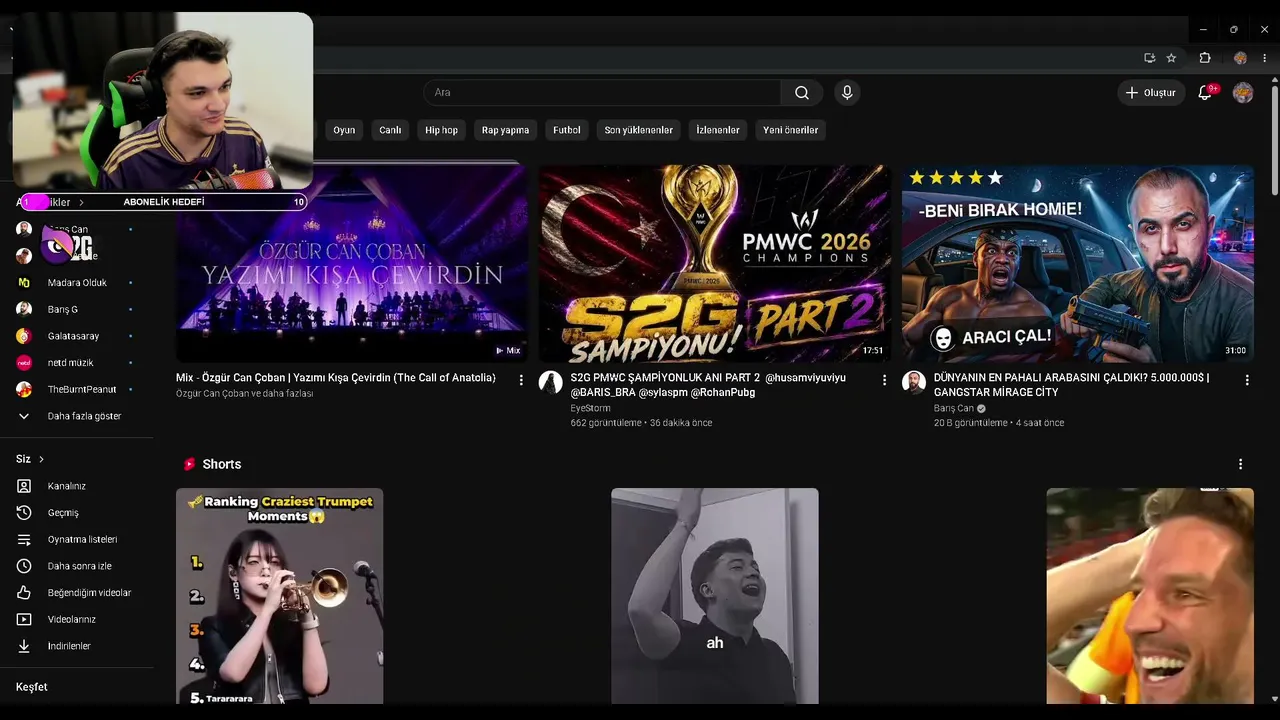
Task: Start voice search with the microphone icon
Action: 847,93
